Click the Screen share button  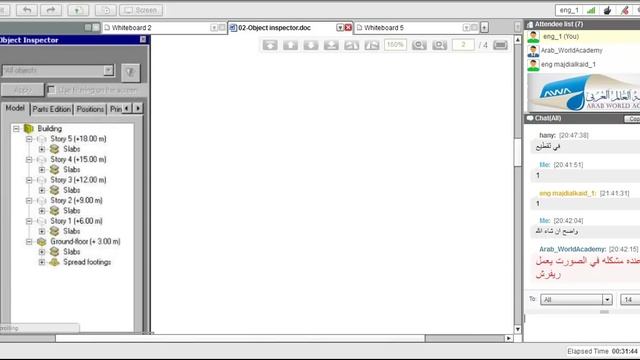[x=141, y=10]
